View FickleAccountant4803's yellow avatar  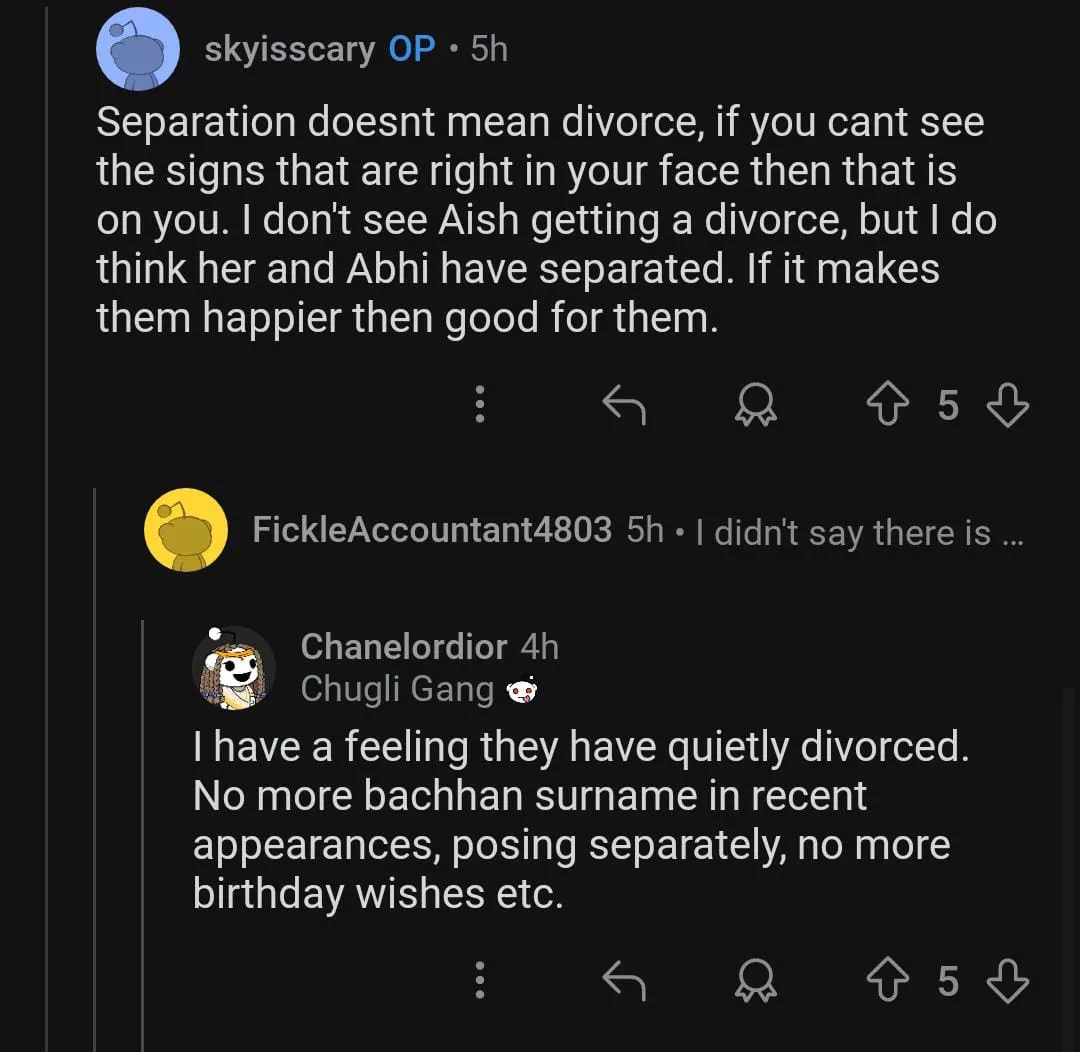[186, 530]
